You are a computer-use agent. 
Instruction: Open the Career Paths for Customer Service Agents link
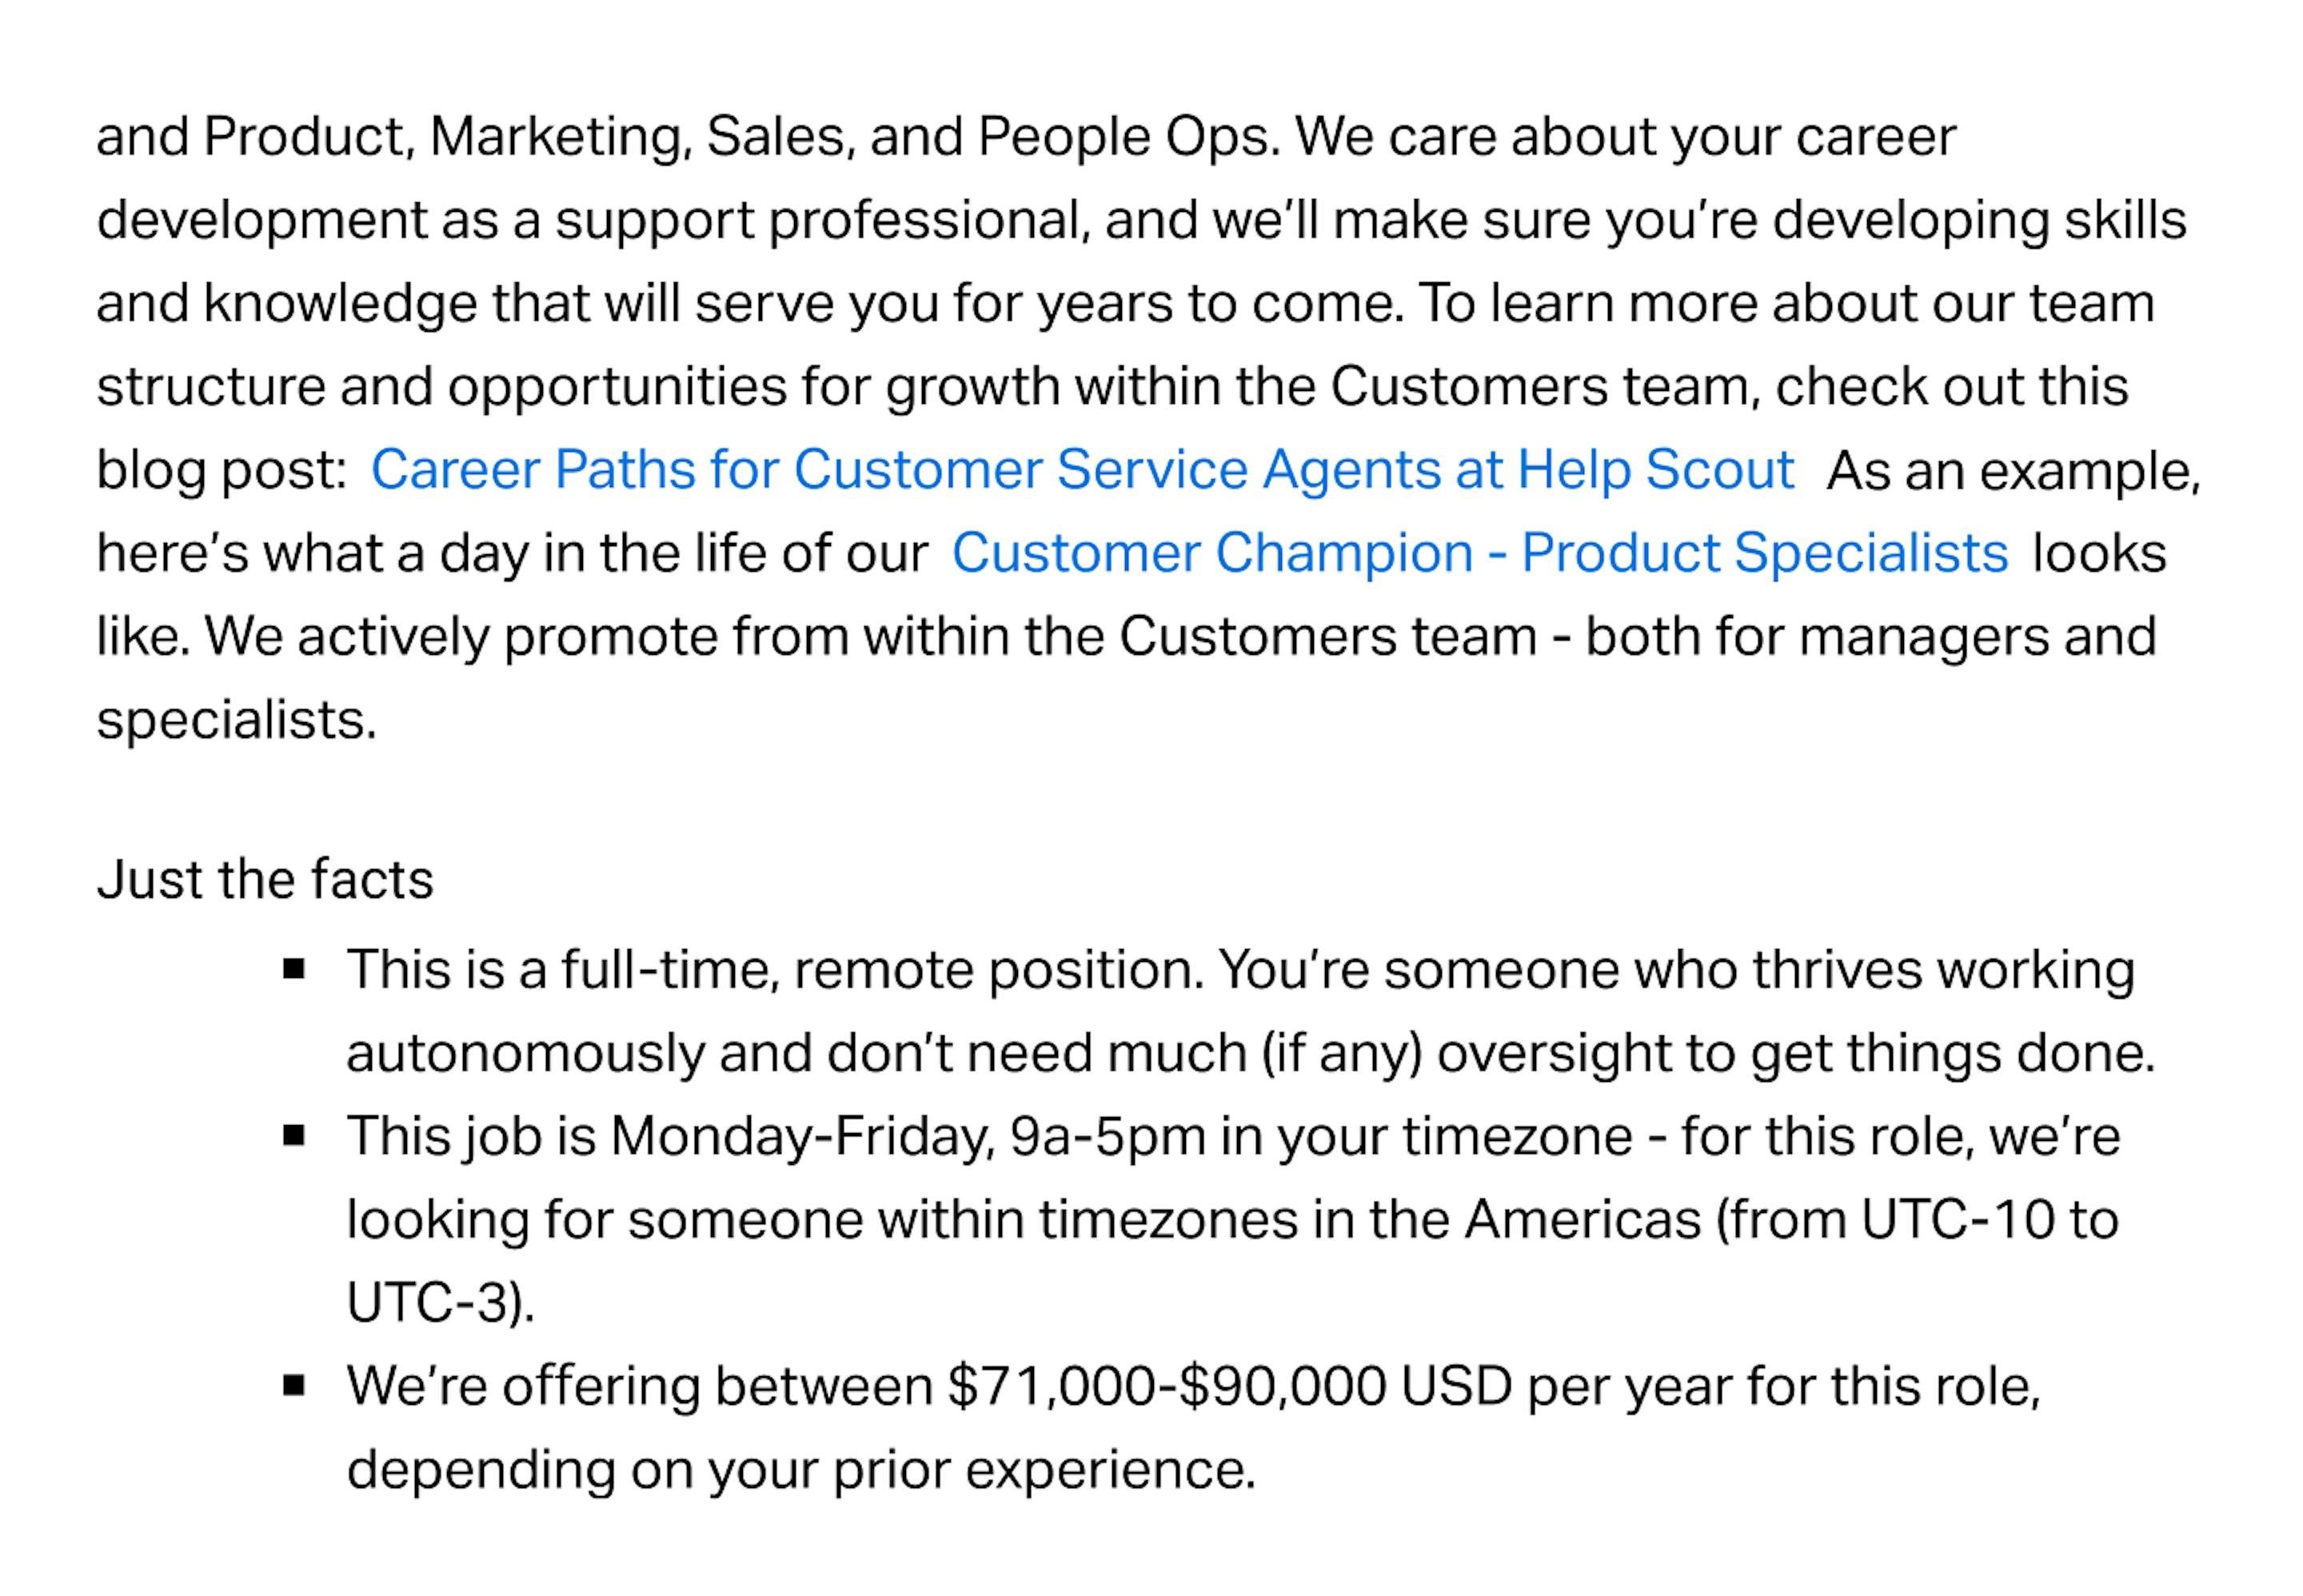coord(1082,470)
